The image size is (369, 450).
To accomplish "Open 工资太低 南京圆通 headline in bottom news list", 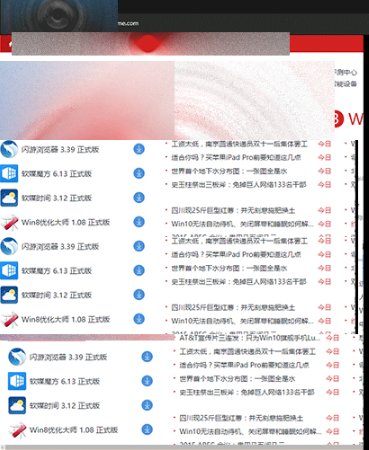I will (247, 351).
